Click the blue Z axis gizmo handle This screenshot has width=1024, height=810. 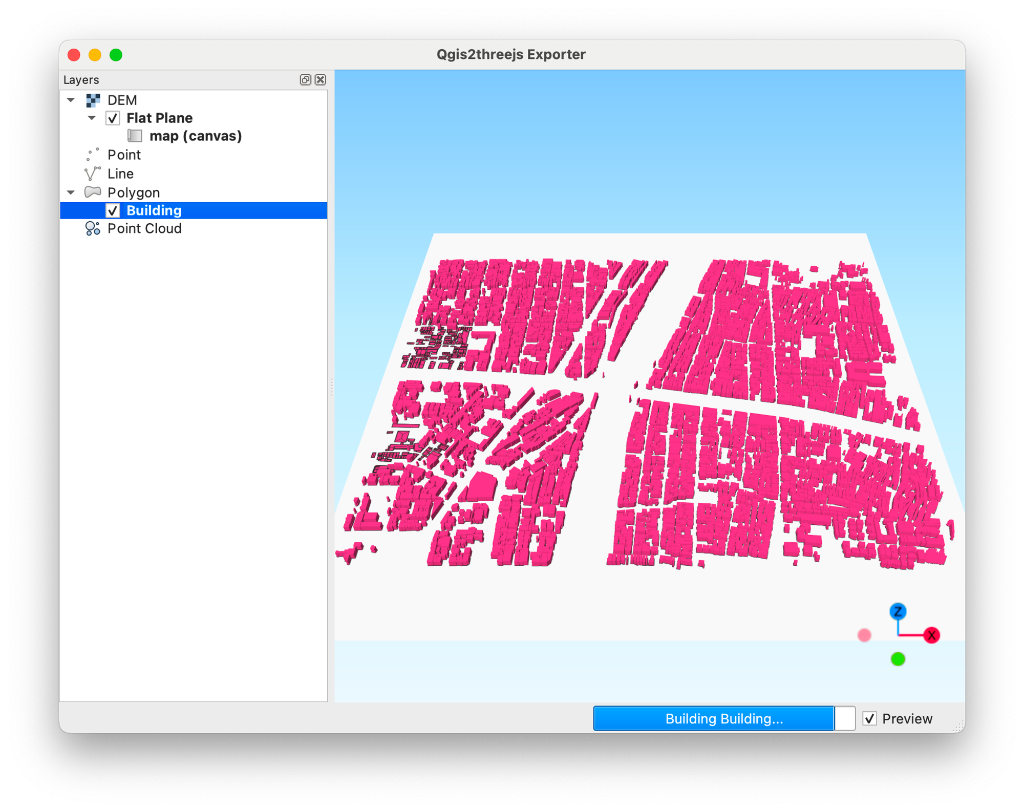point(898,611)
